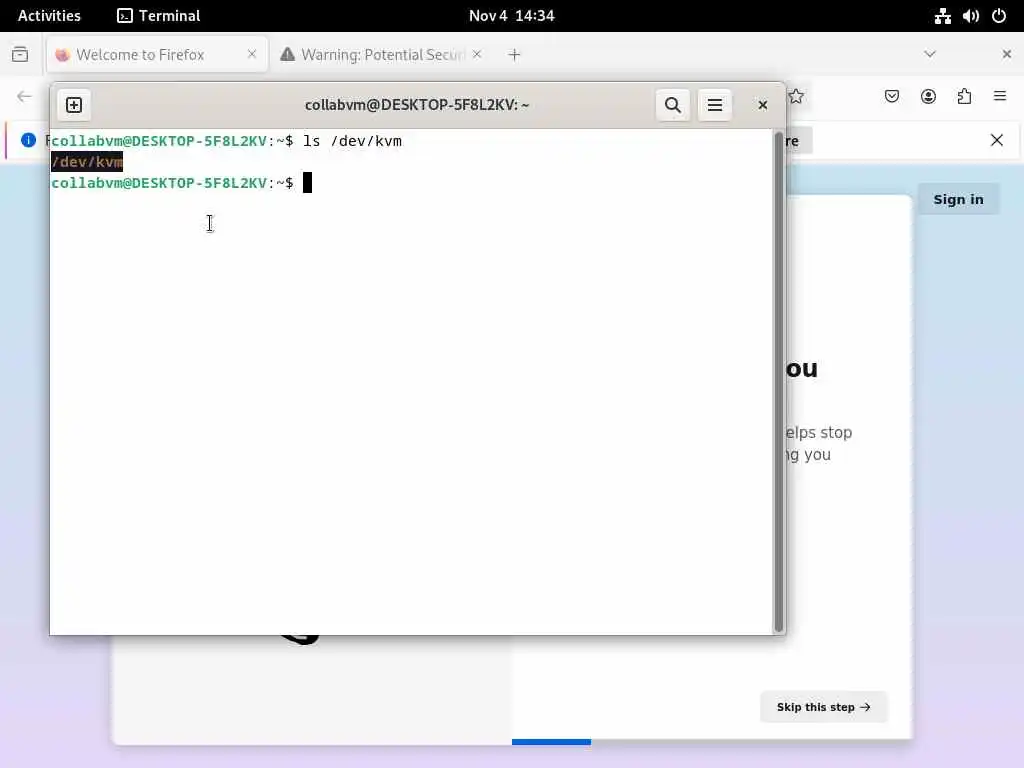
Task: Close the Firefox window
Action: pyautogui.click(x=1006, y=54)
